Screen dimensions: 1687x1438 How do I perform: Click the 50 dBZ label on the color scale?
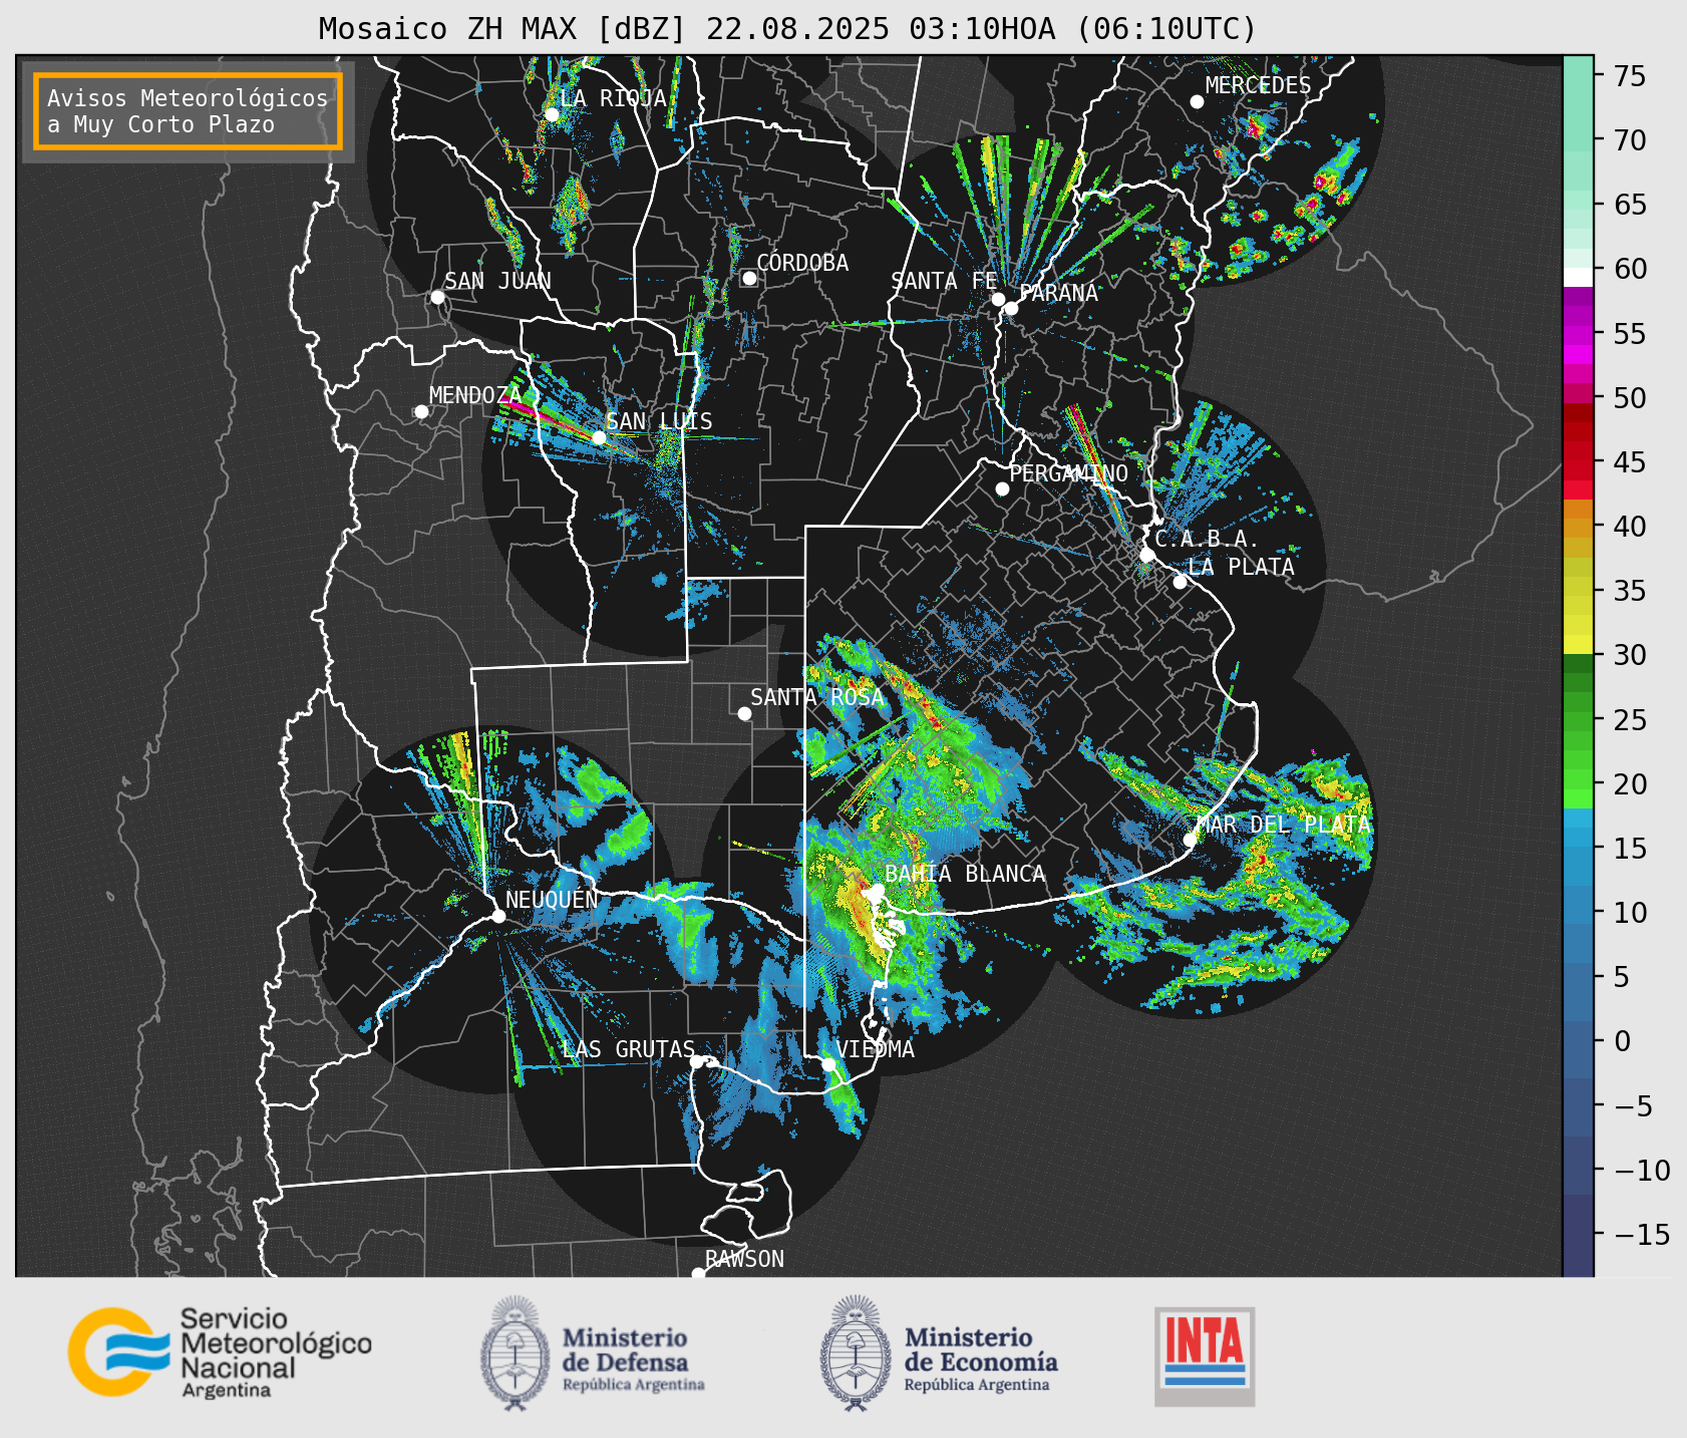[x=1629, y=398]
